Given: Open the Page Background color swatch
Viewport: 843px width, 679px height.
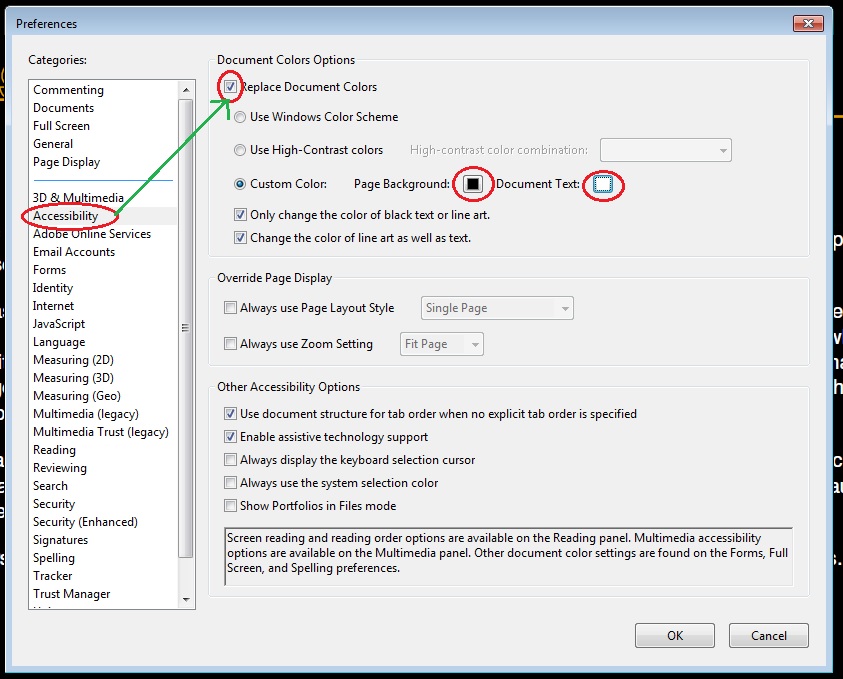Looking at the screenshot, I should 471,184.
